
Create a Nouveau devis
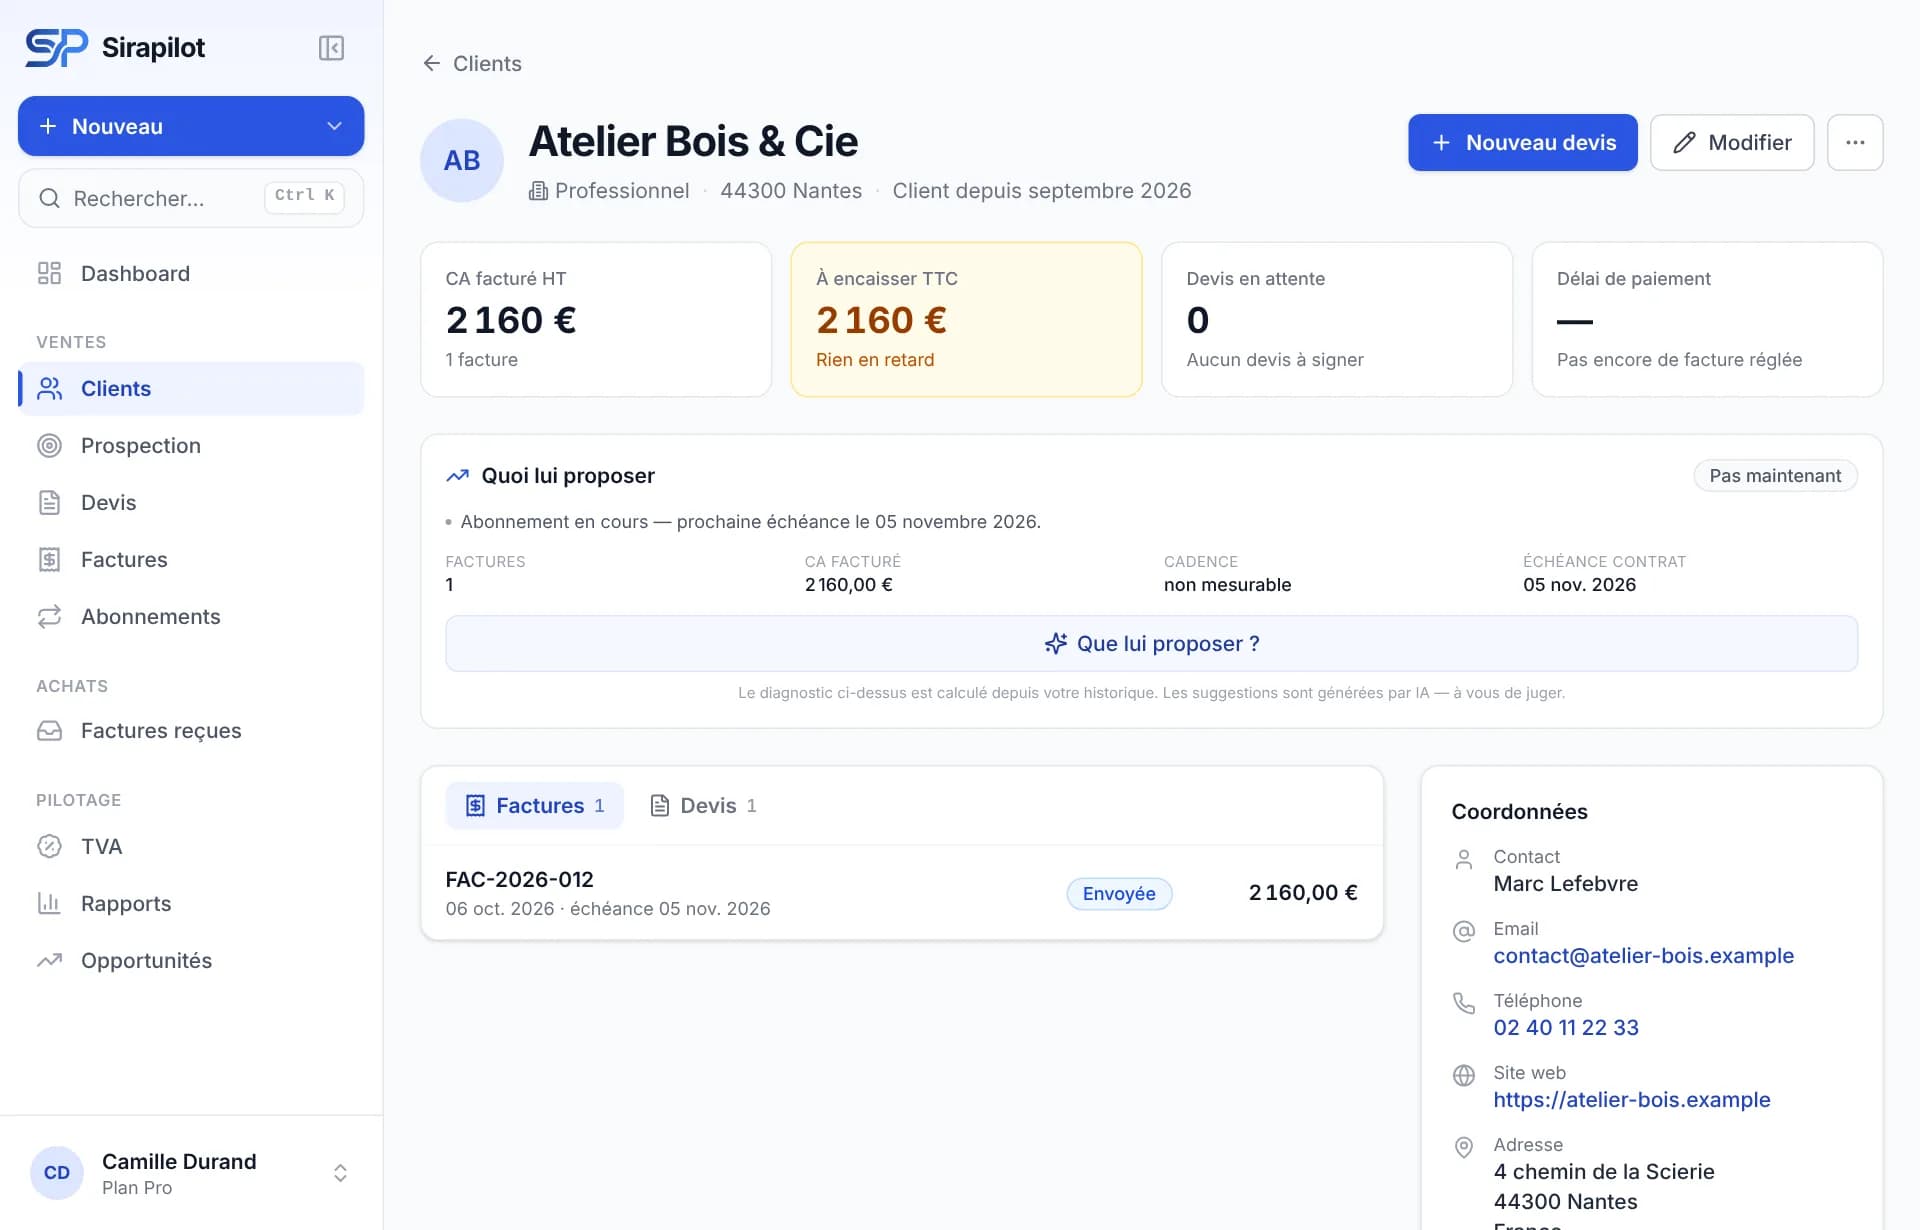coord(1523,142)
